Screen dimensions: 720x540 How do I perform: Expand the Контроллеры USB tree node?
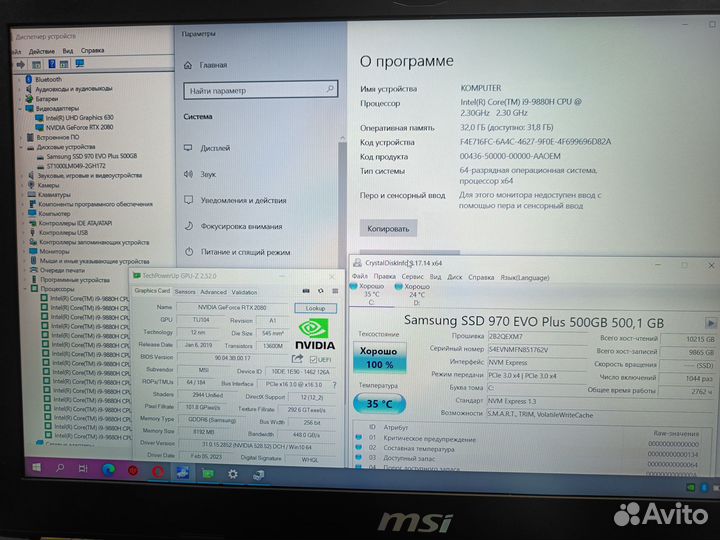23,233
